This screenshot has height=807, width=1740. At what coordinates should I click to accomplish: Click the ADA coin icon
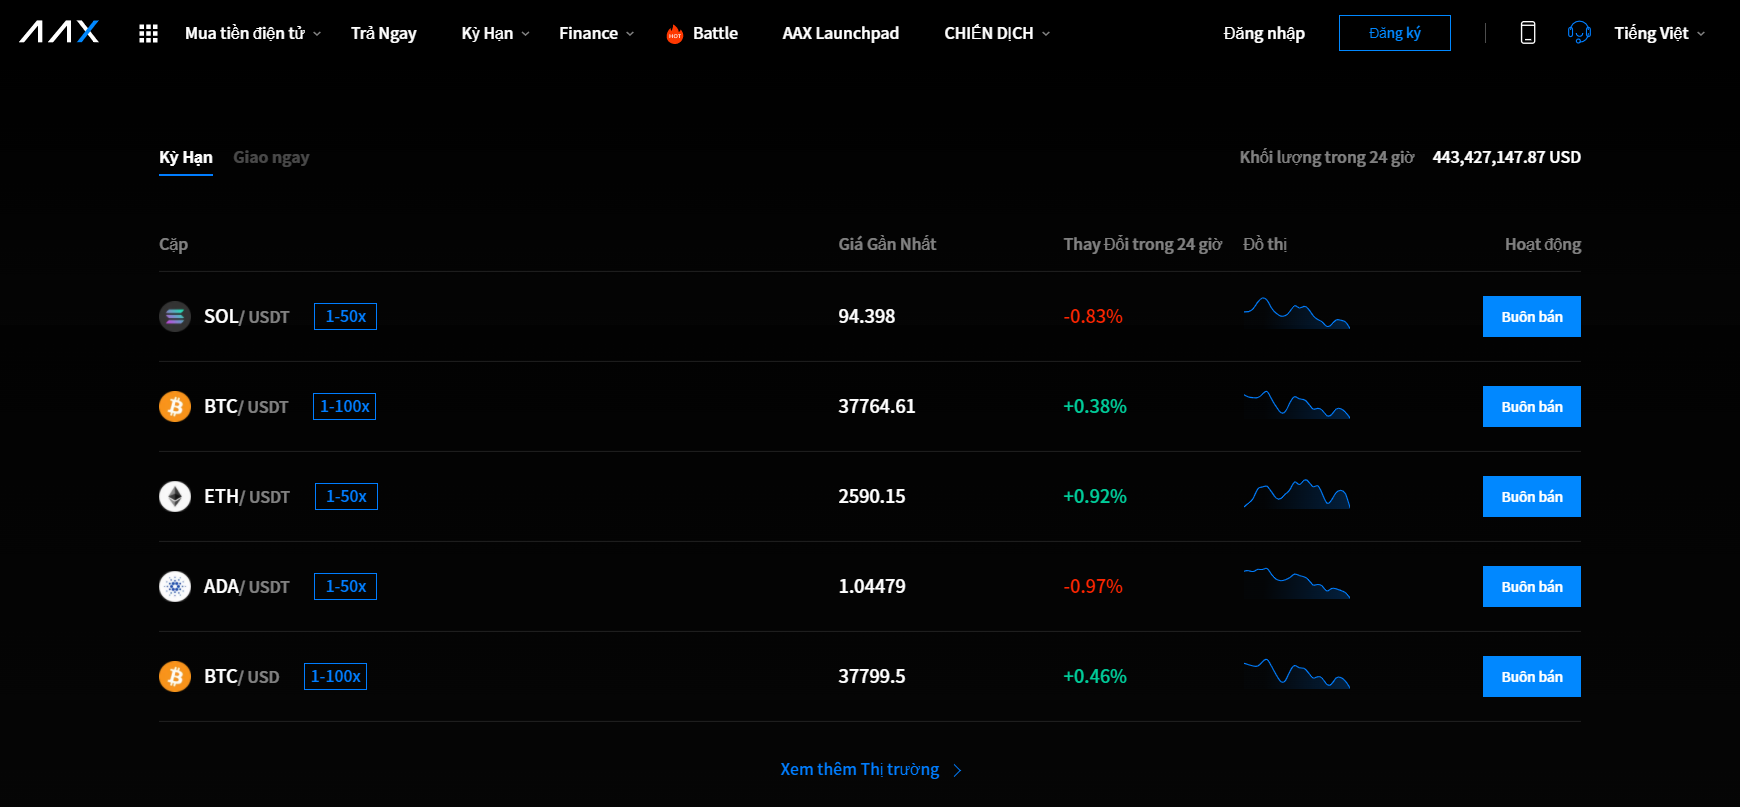(175, 586)
